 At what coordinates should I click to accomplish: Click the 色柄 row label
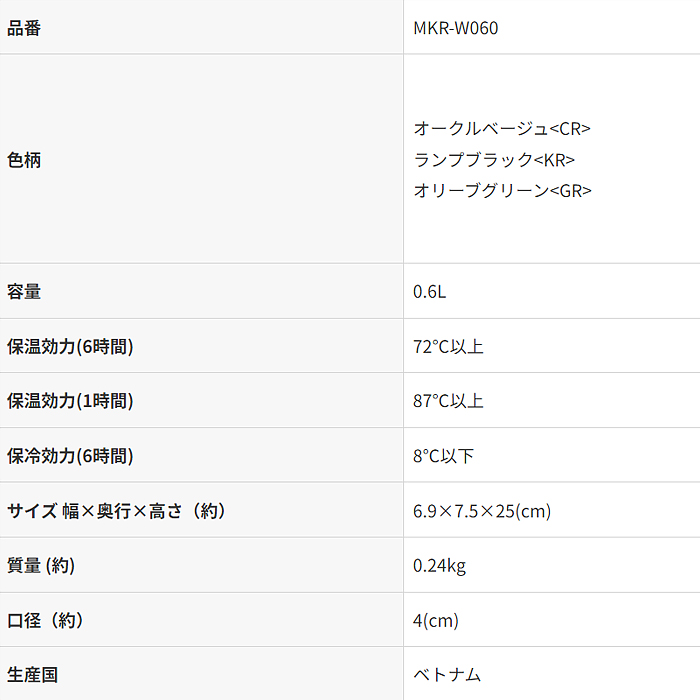pos(24,160)
